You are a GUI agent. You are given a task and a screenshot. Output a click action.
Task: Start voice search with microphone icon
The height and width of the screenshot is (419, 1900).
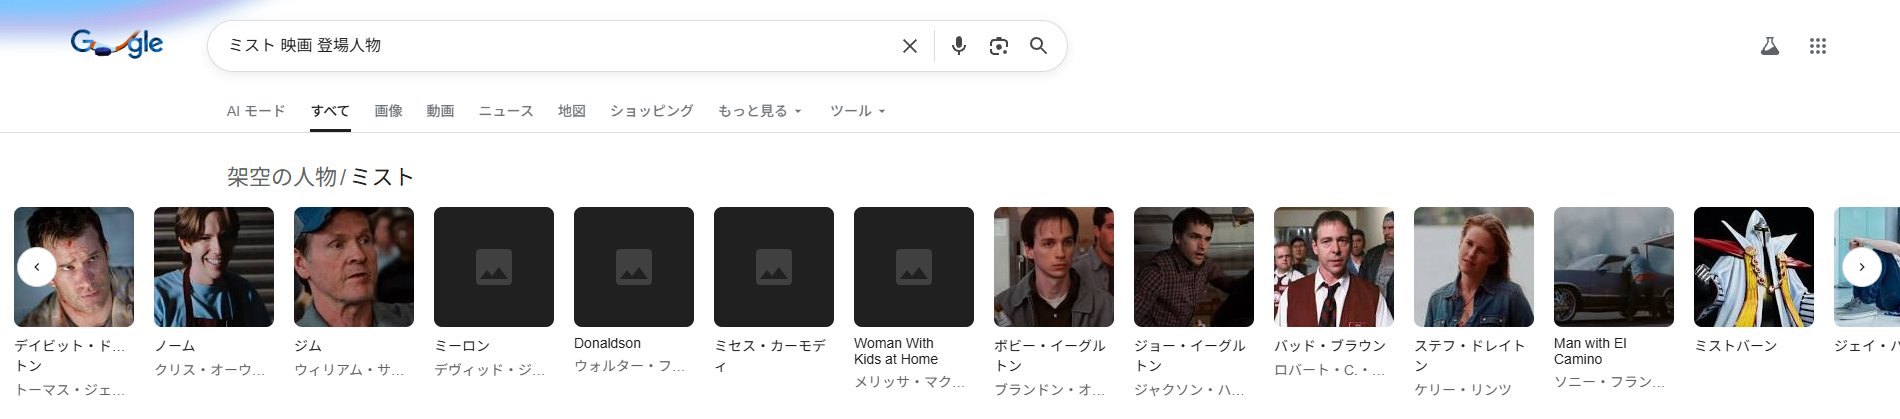958,46
